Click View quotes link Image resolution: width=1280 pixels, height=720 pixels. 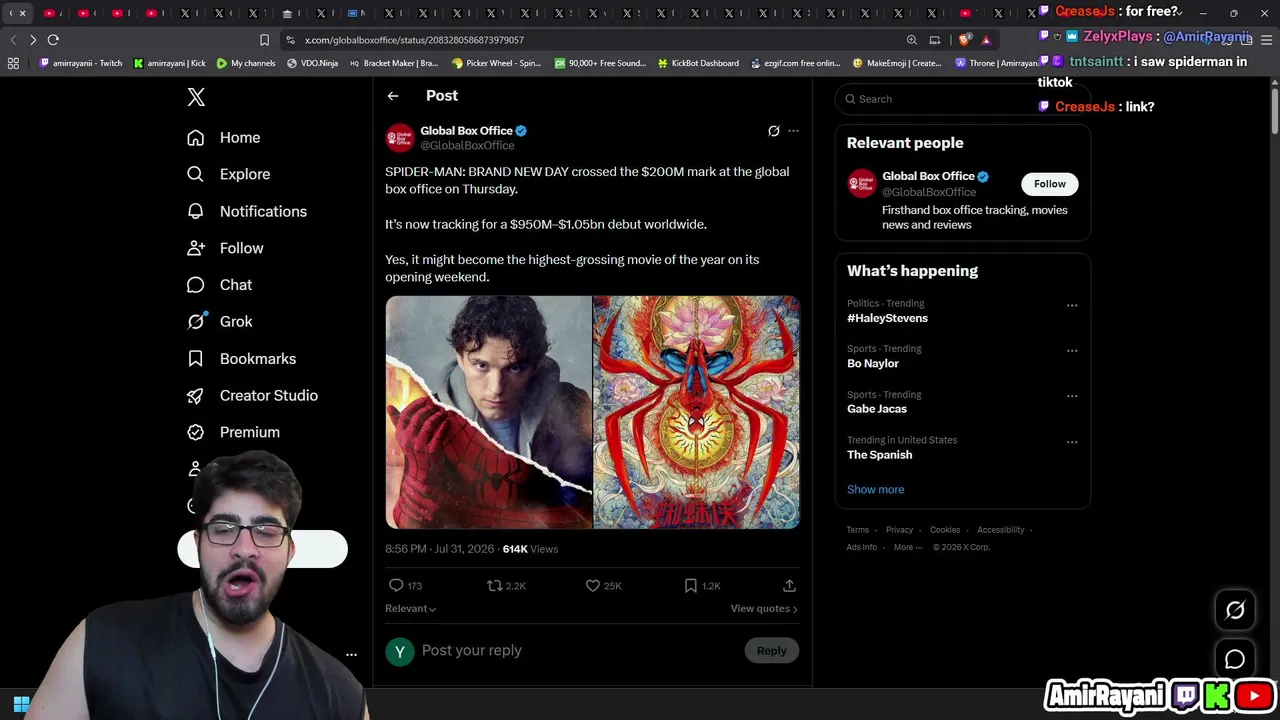764,609
